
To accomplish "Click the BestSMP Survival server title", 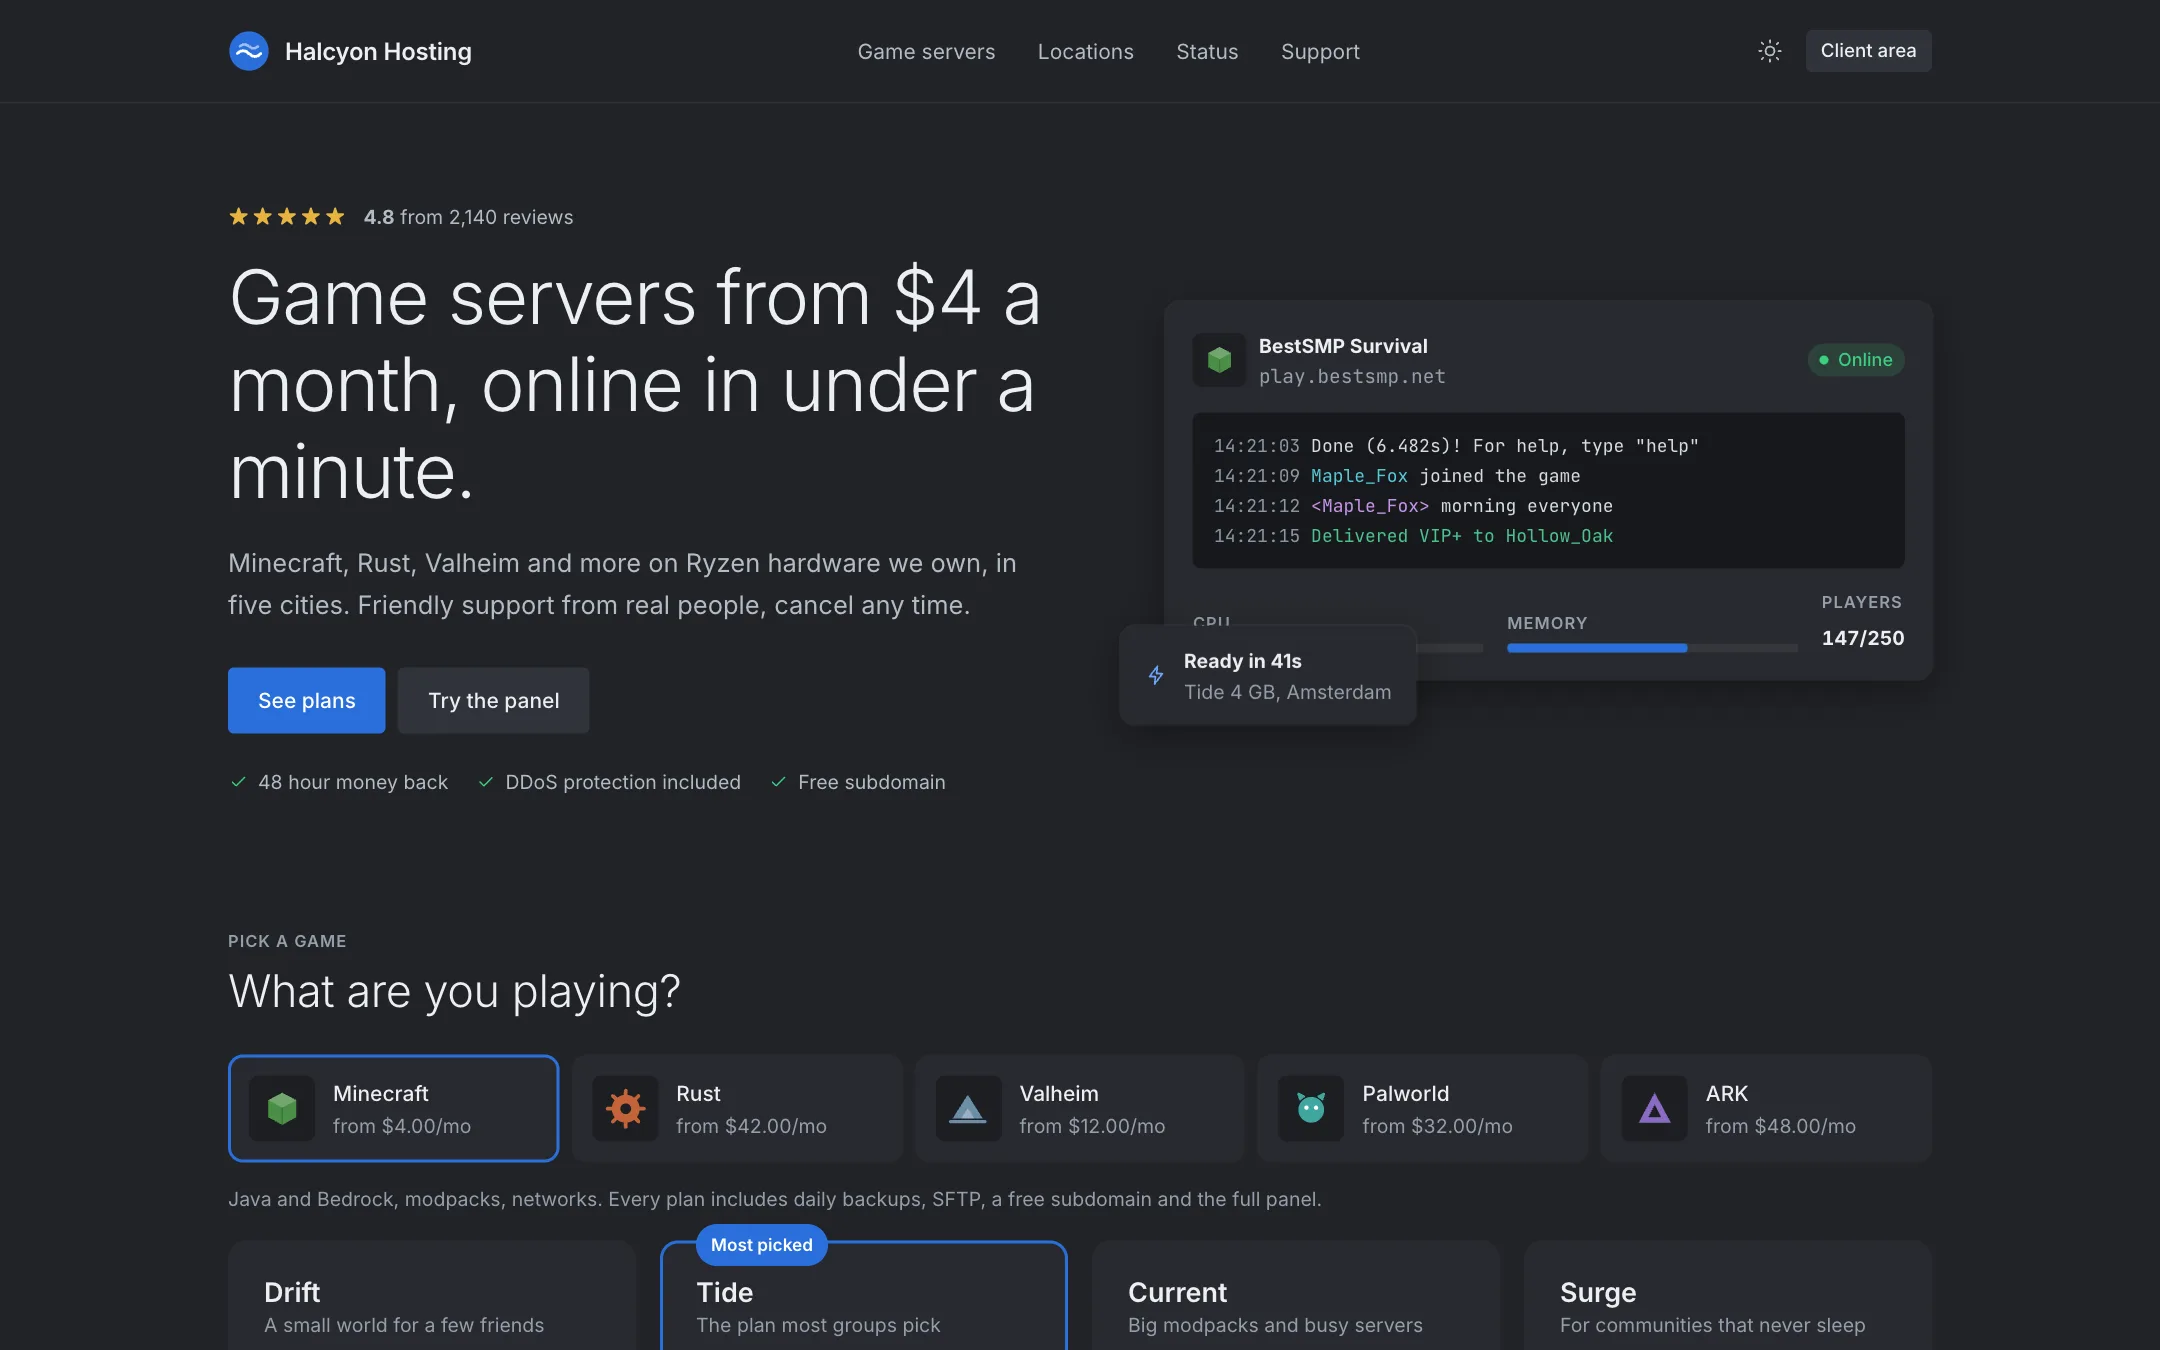I will (1343, 346).
